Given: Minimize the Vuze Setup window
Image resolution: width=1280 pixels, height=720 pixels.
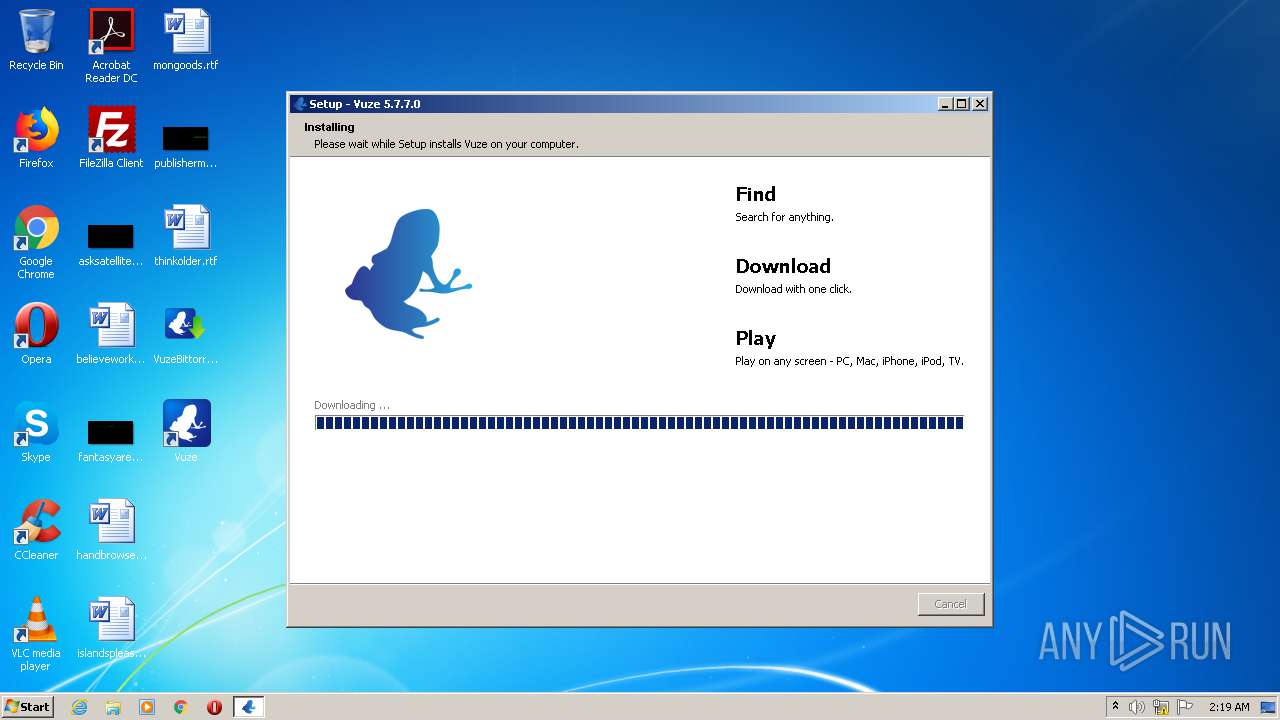Looking at the screenshot, I should coord(945,104).
